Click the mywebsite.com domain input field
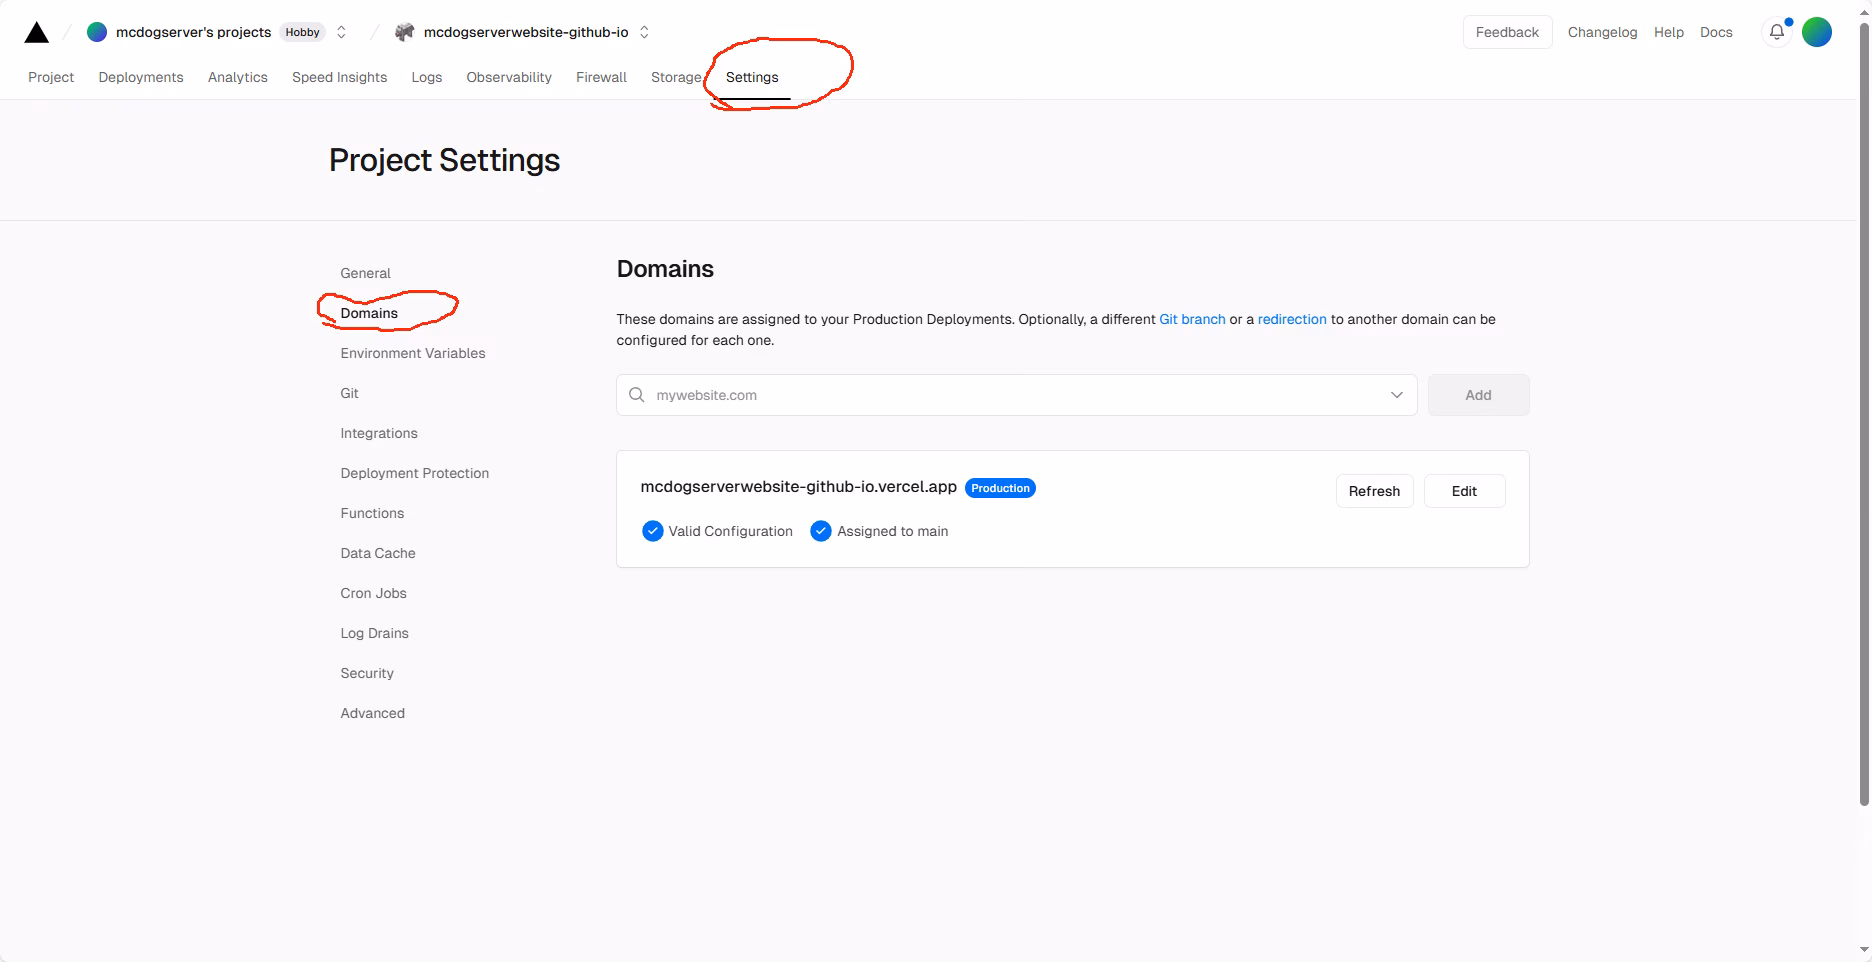The height and width of the screenshot is (962, 1872). tap(1010, 395)
